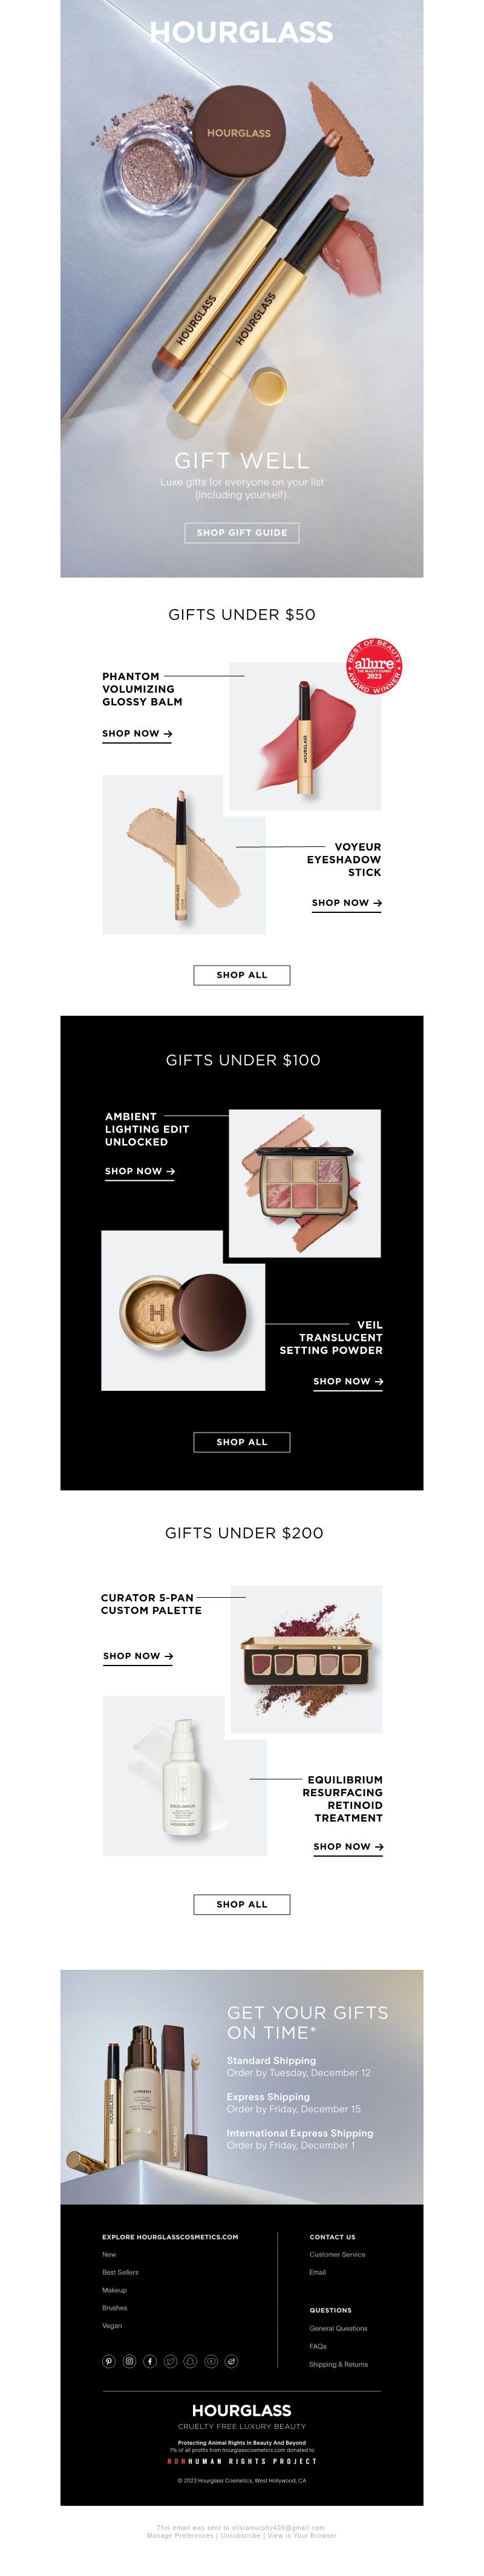Open the Shipping & Returns link
Viewport: 484px width, 2576px height.
click(x=338, y=2364)
